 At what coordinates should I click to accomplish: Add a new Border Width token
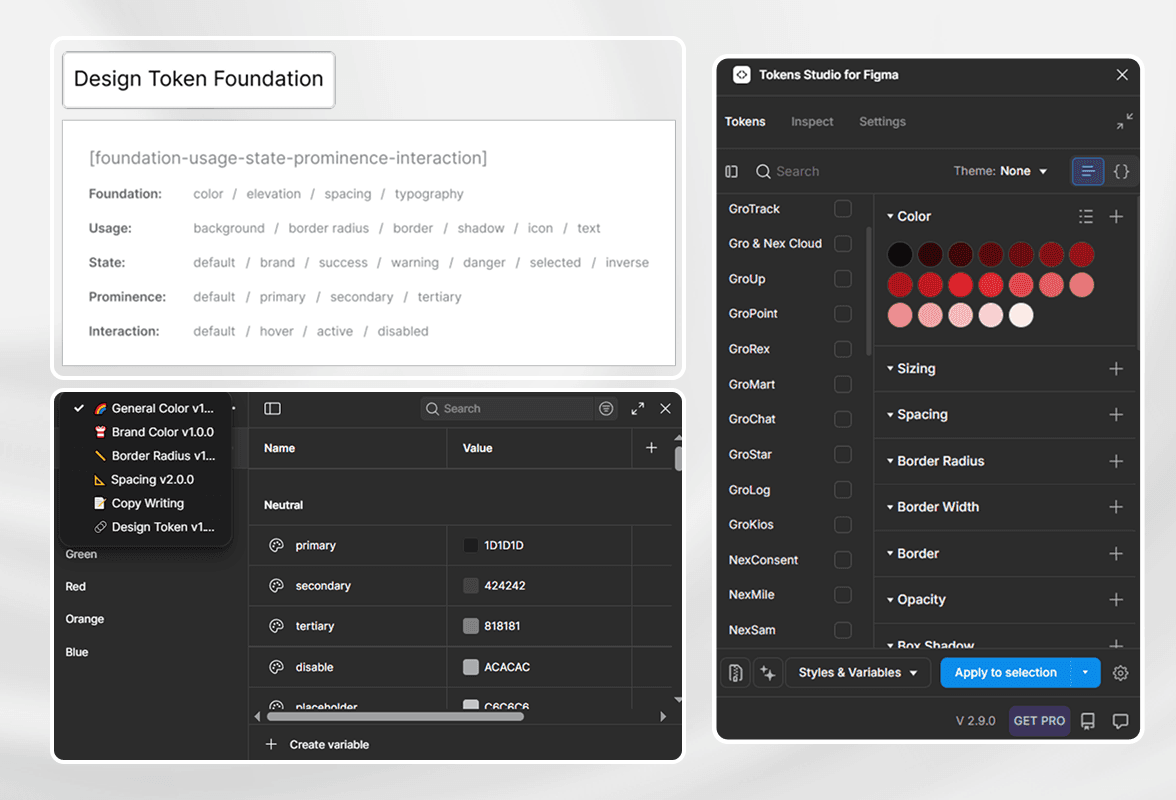tap(1116, 507)
